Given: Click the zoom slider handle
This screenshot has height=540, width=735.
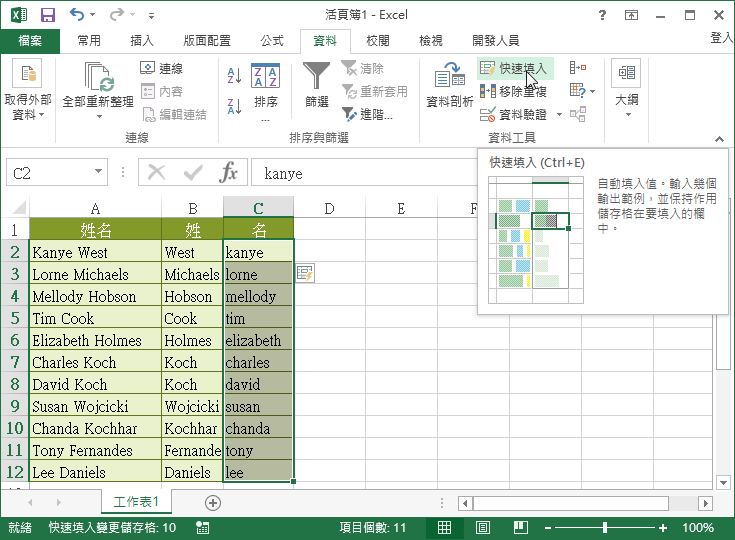Looking at the screenshot, I should pyautogui.click(x=605, y=528).
